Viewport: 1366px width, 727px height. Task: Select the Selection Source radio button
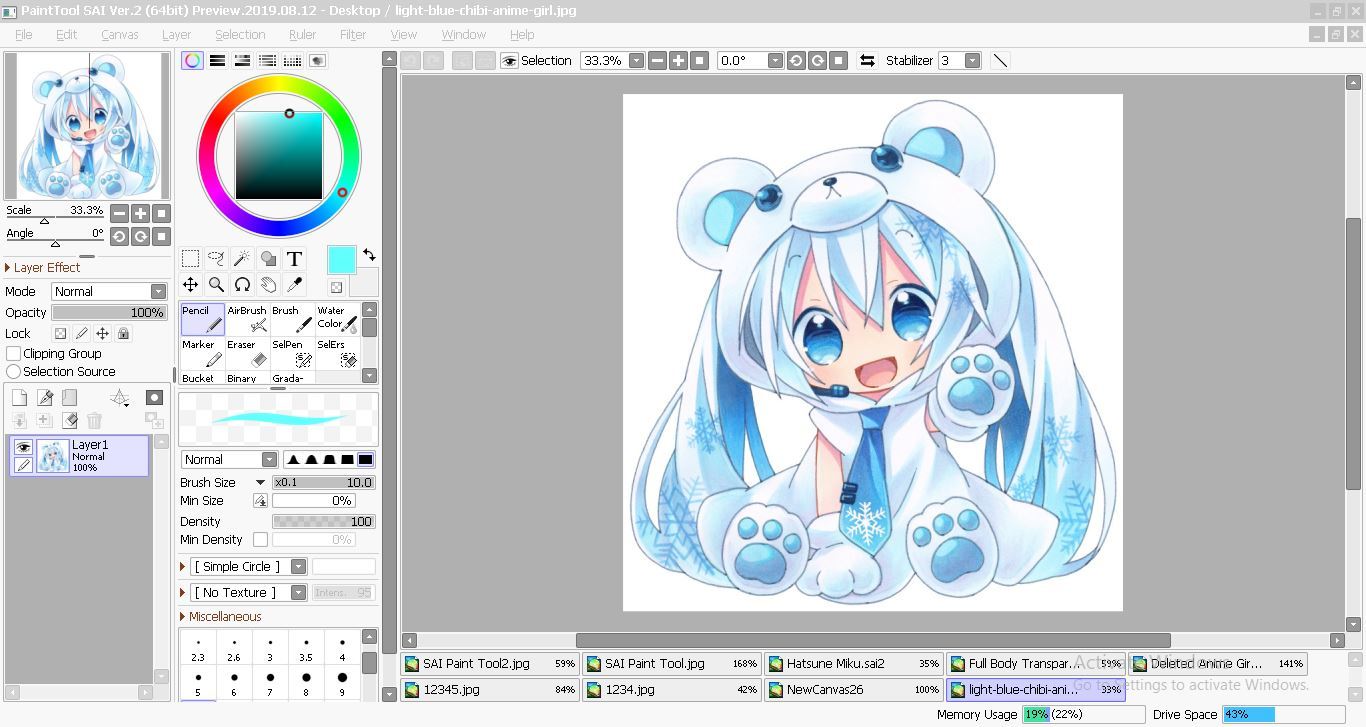point(13,371)
